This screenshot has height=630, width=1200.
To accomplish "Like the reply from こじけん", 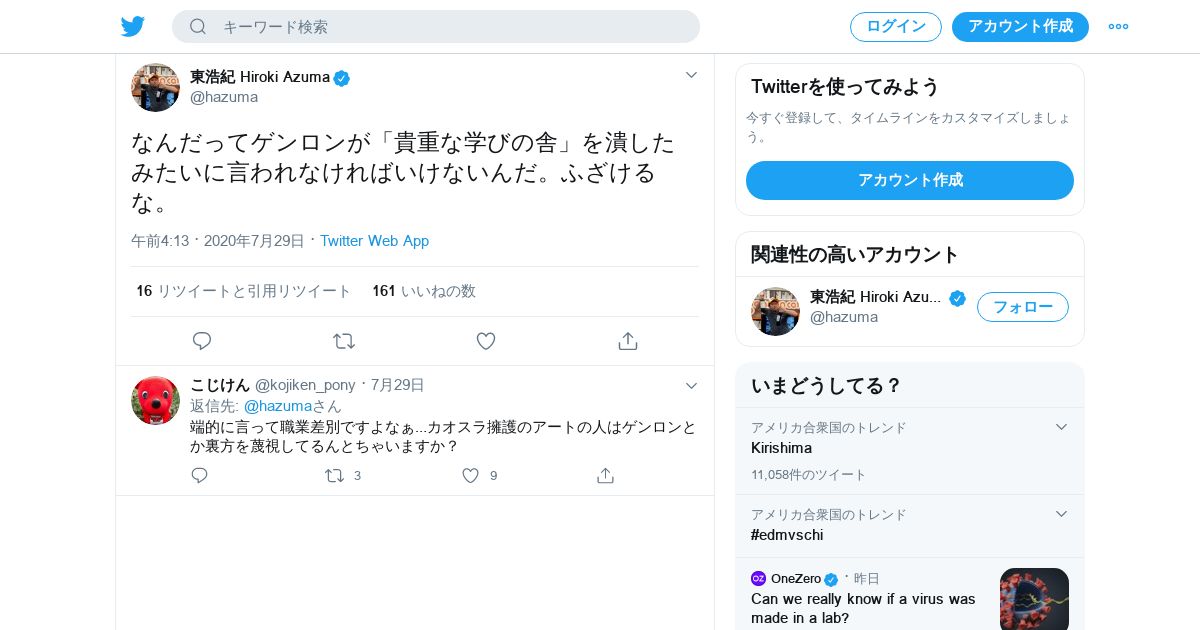I will [471, 476].
